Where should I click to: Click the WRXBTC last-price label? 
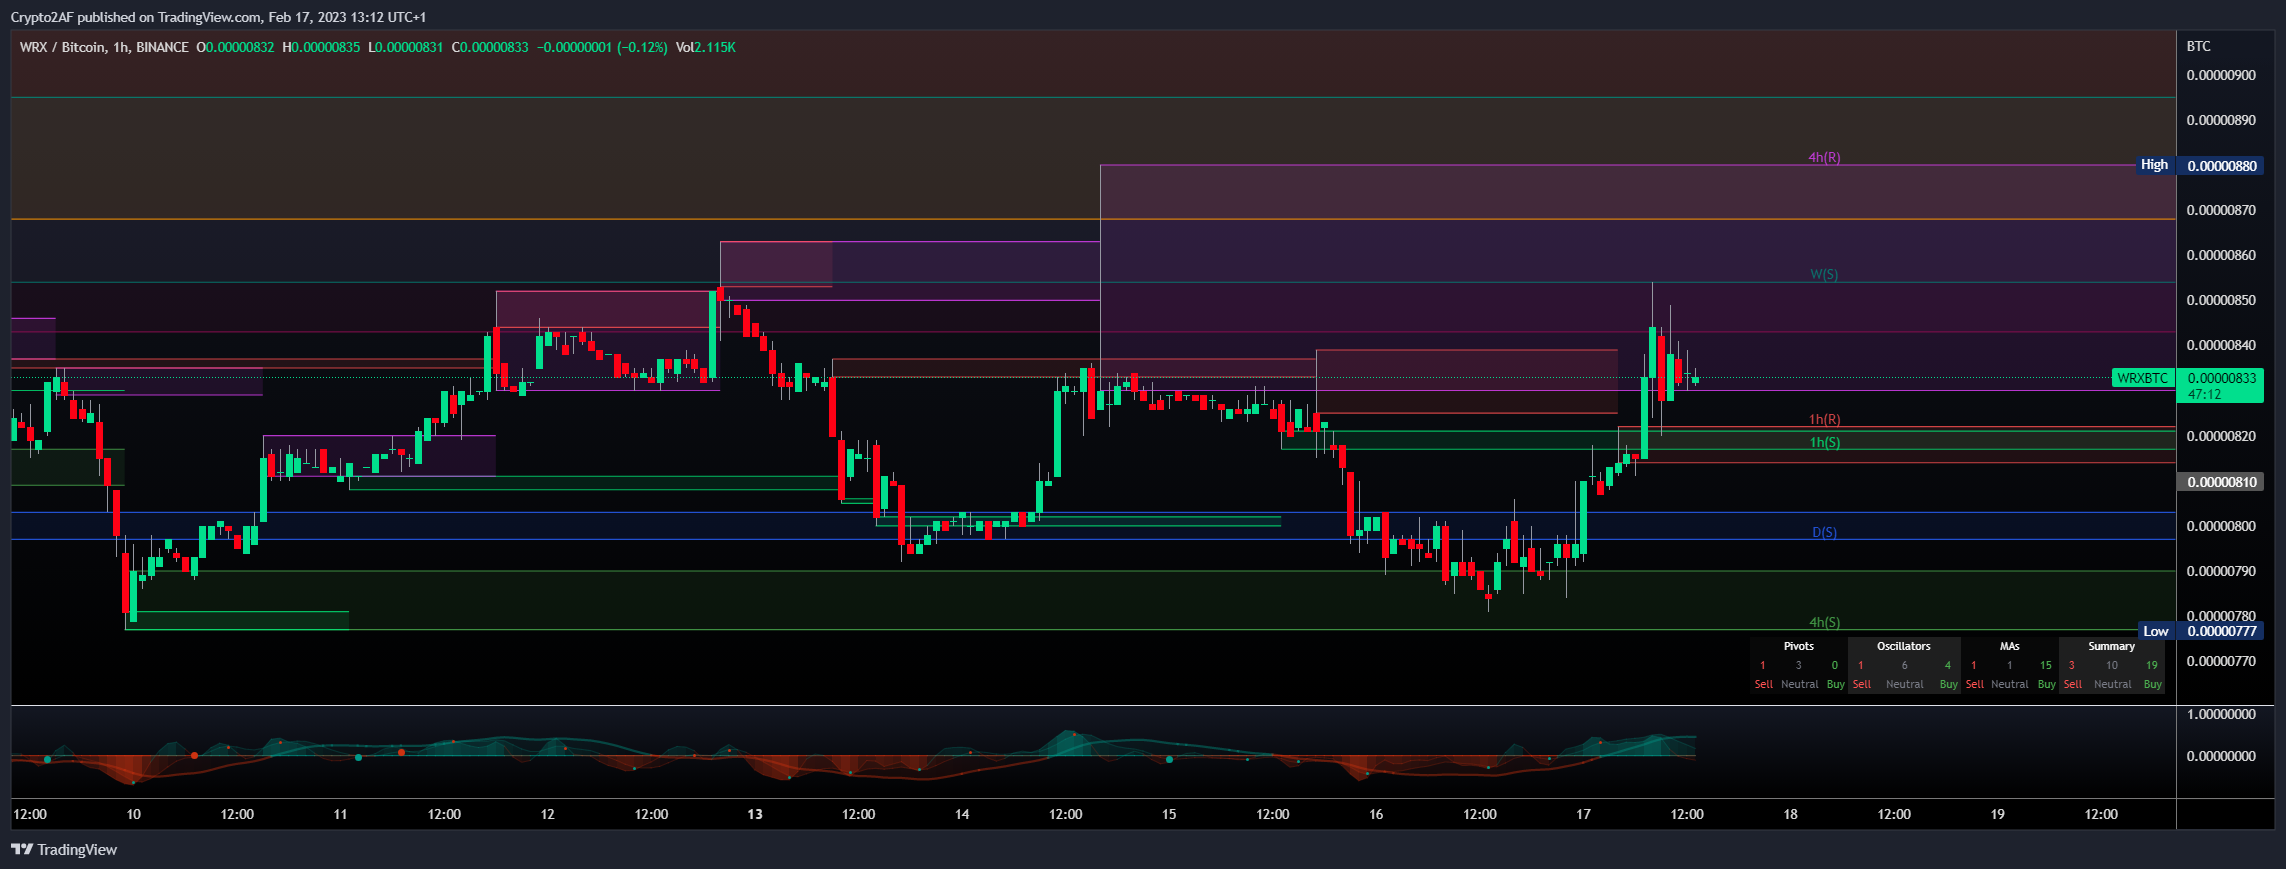[x=2143, y=378]
